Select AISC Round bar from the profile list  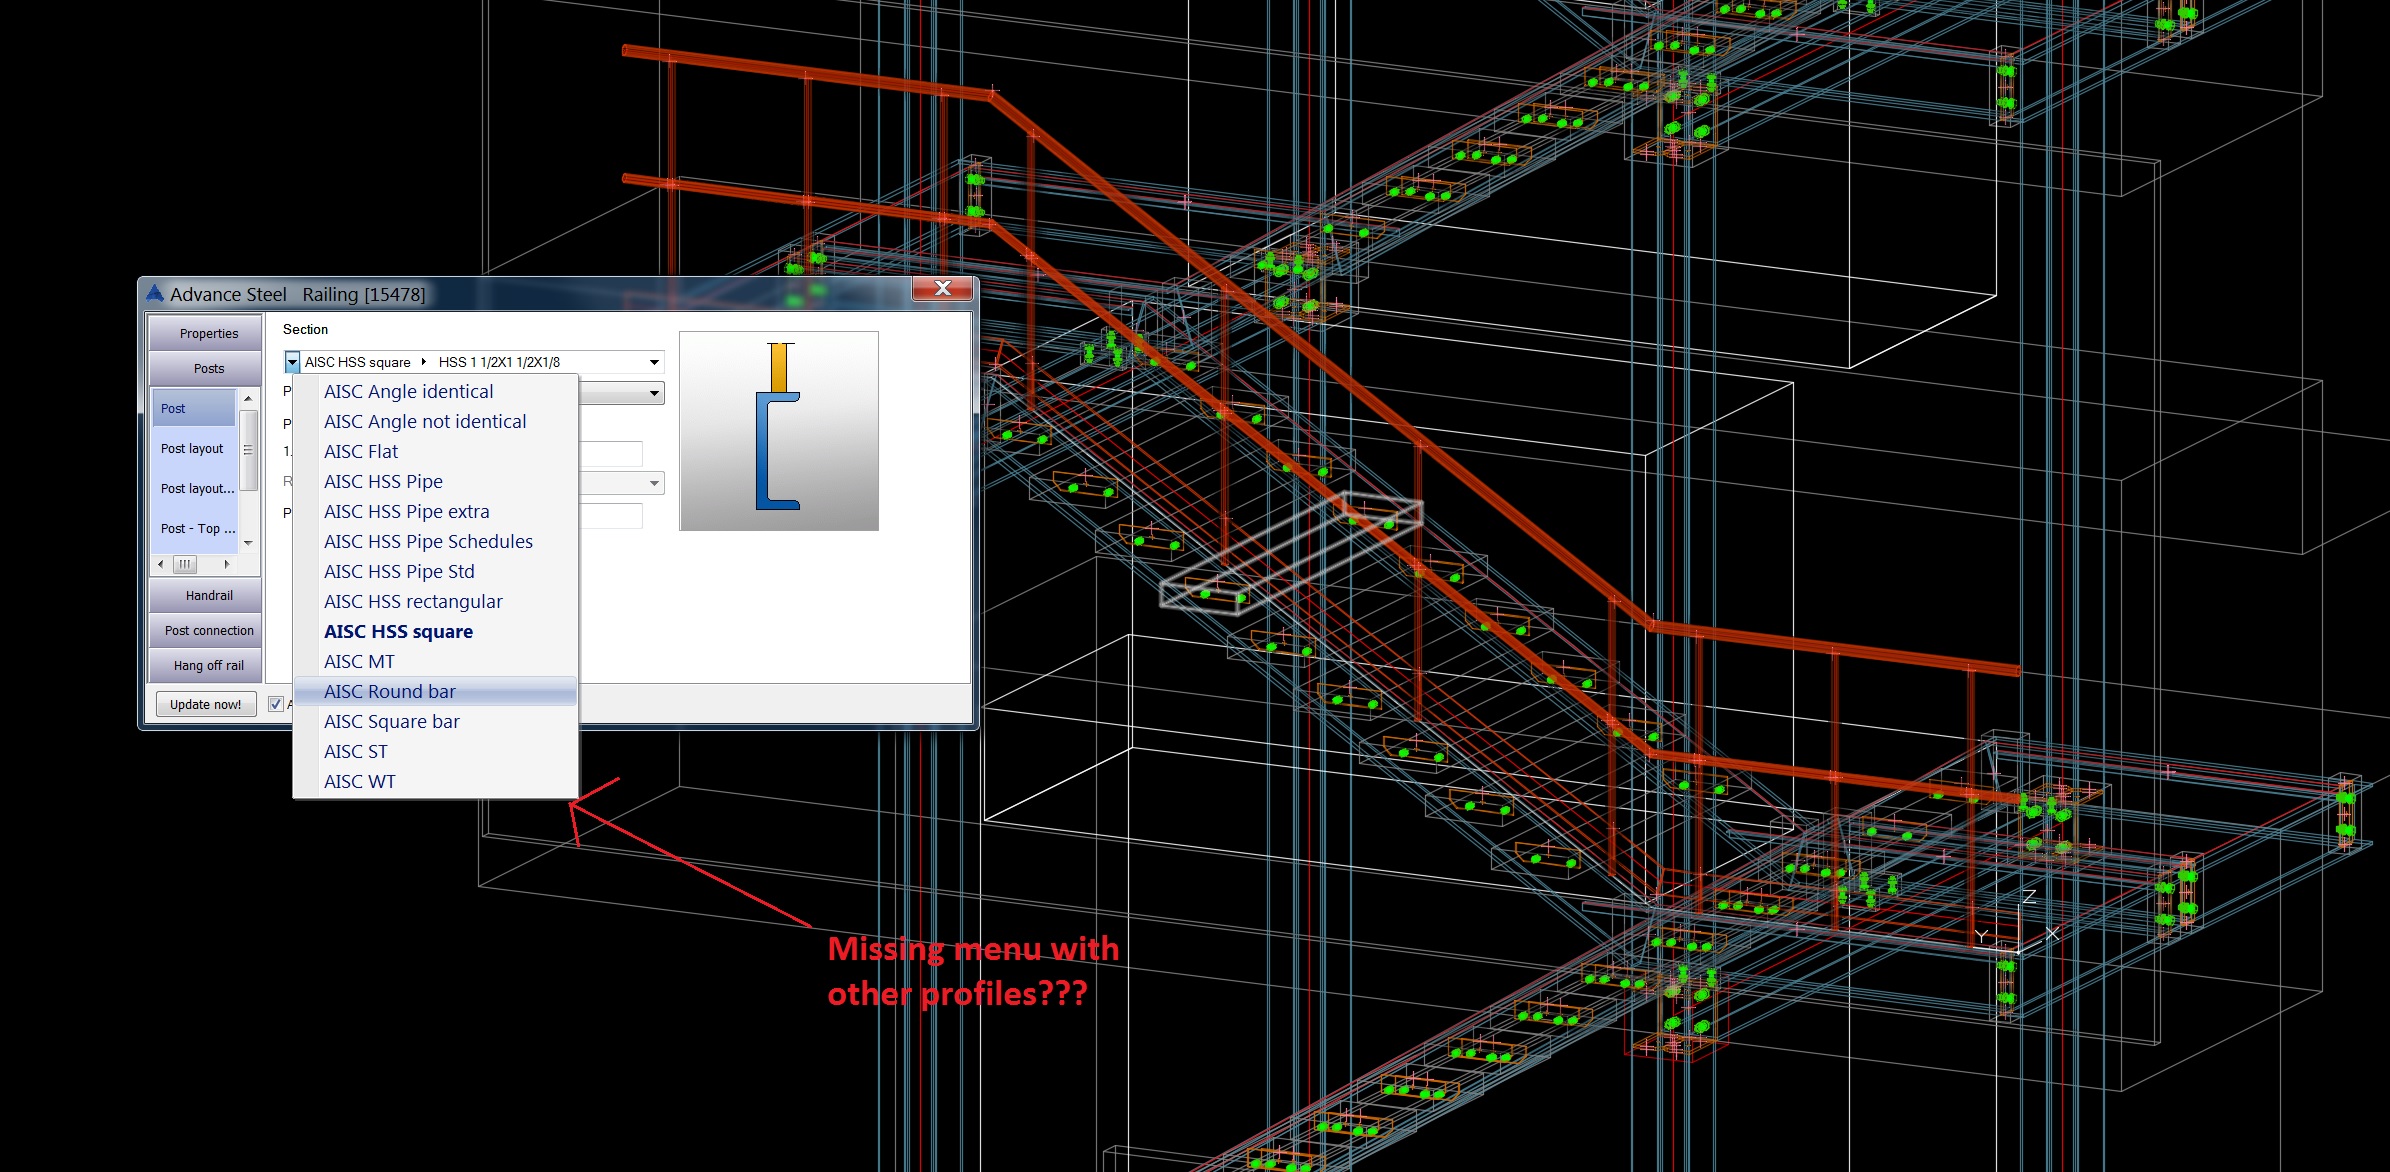tap(390, 691)
